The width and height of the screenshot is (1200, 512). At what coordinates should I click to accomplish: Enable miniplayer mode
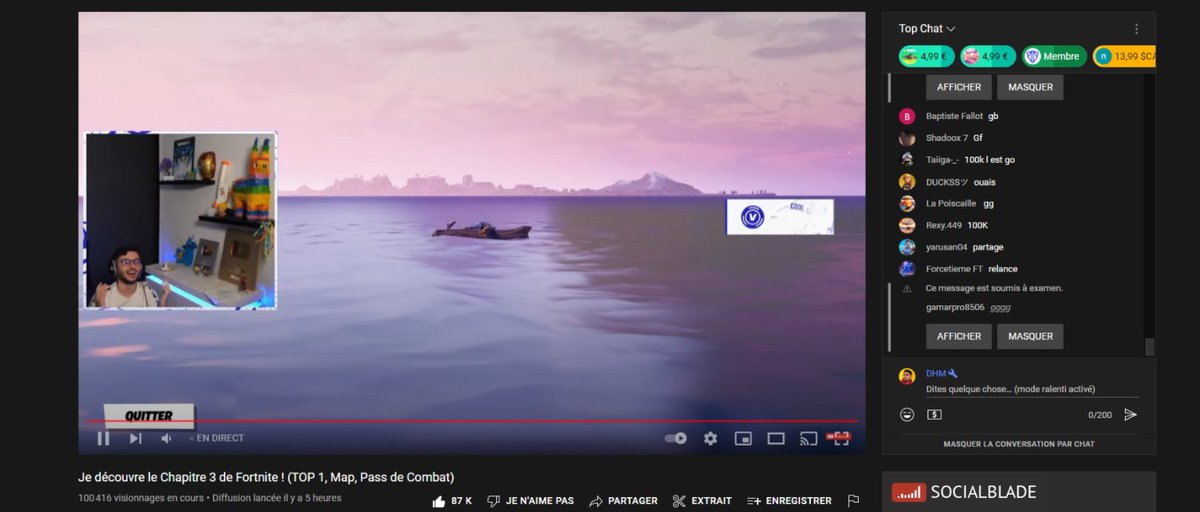[x=743, y=438]
